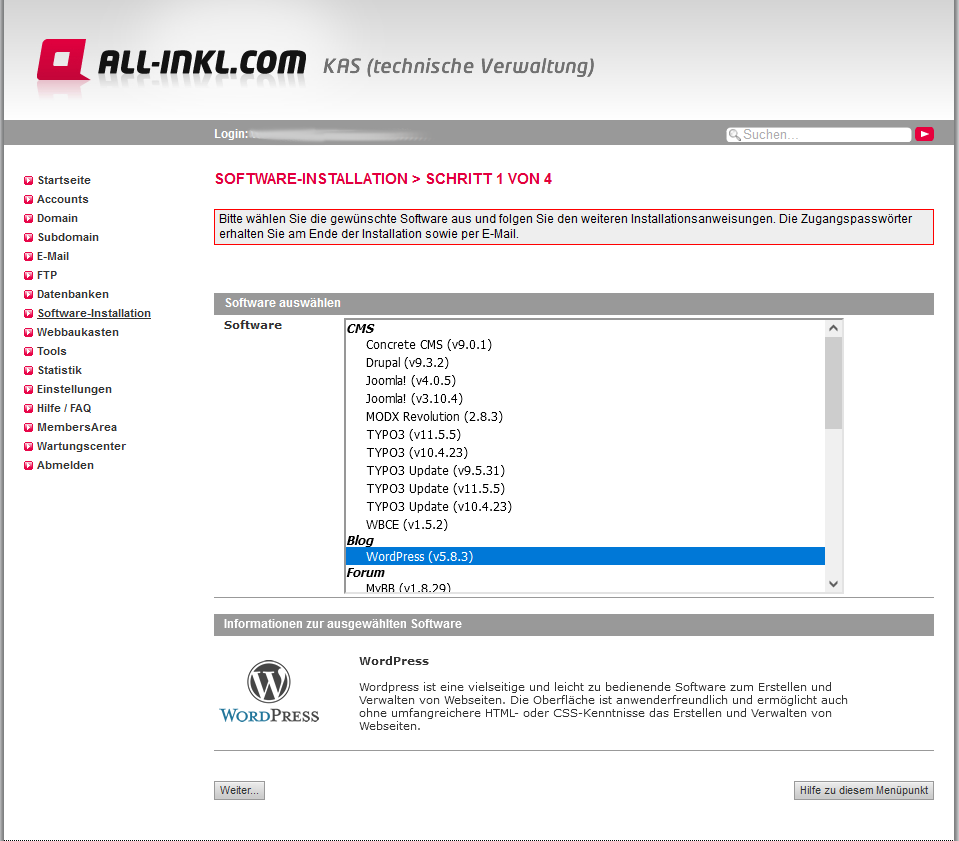
Task: Open the FTP menu entry
Action: [47, 275]
